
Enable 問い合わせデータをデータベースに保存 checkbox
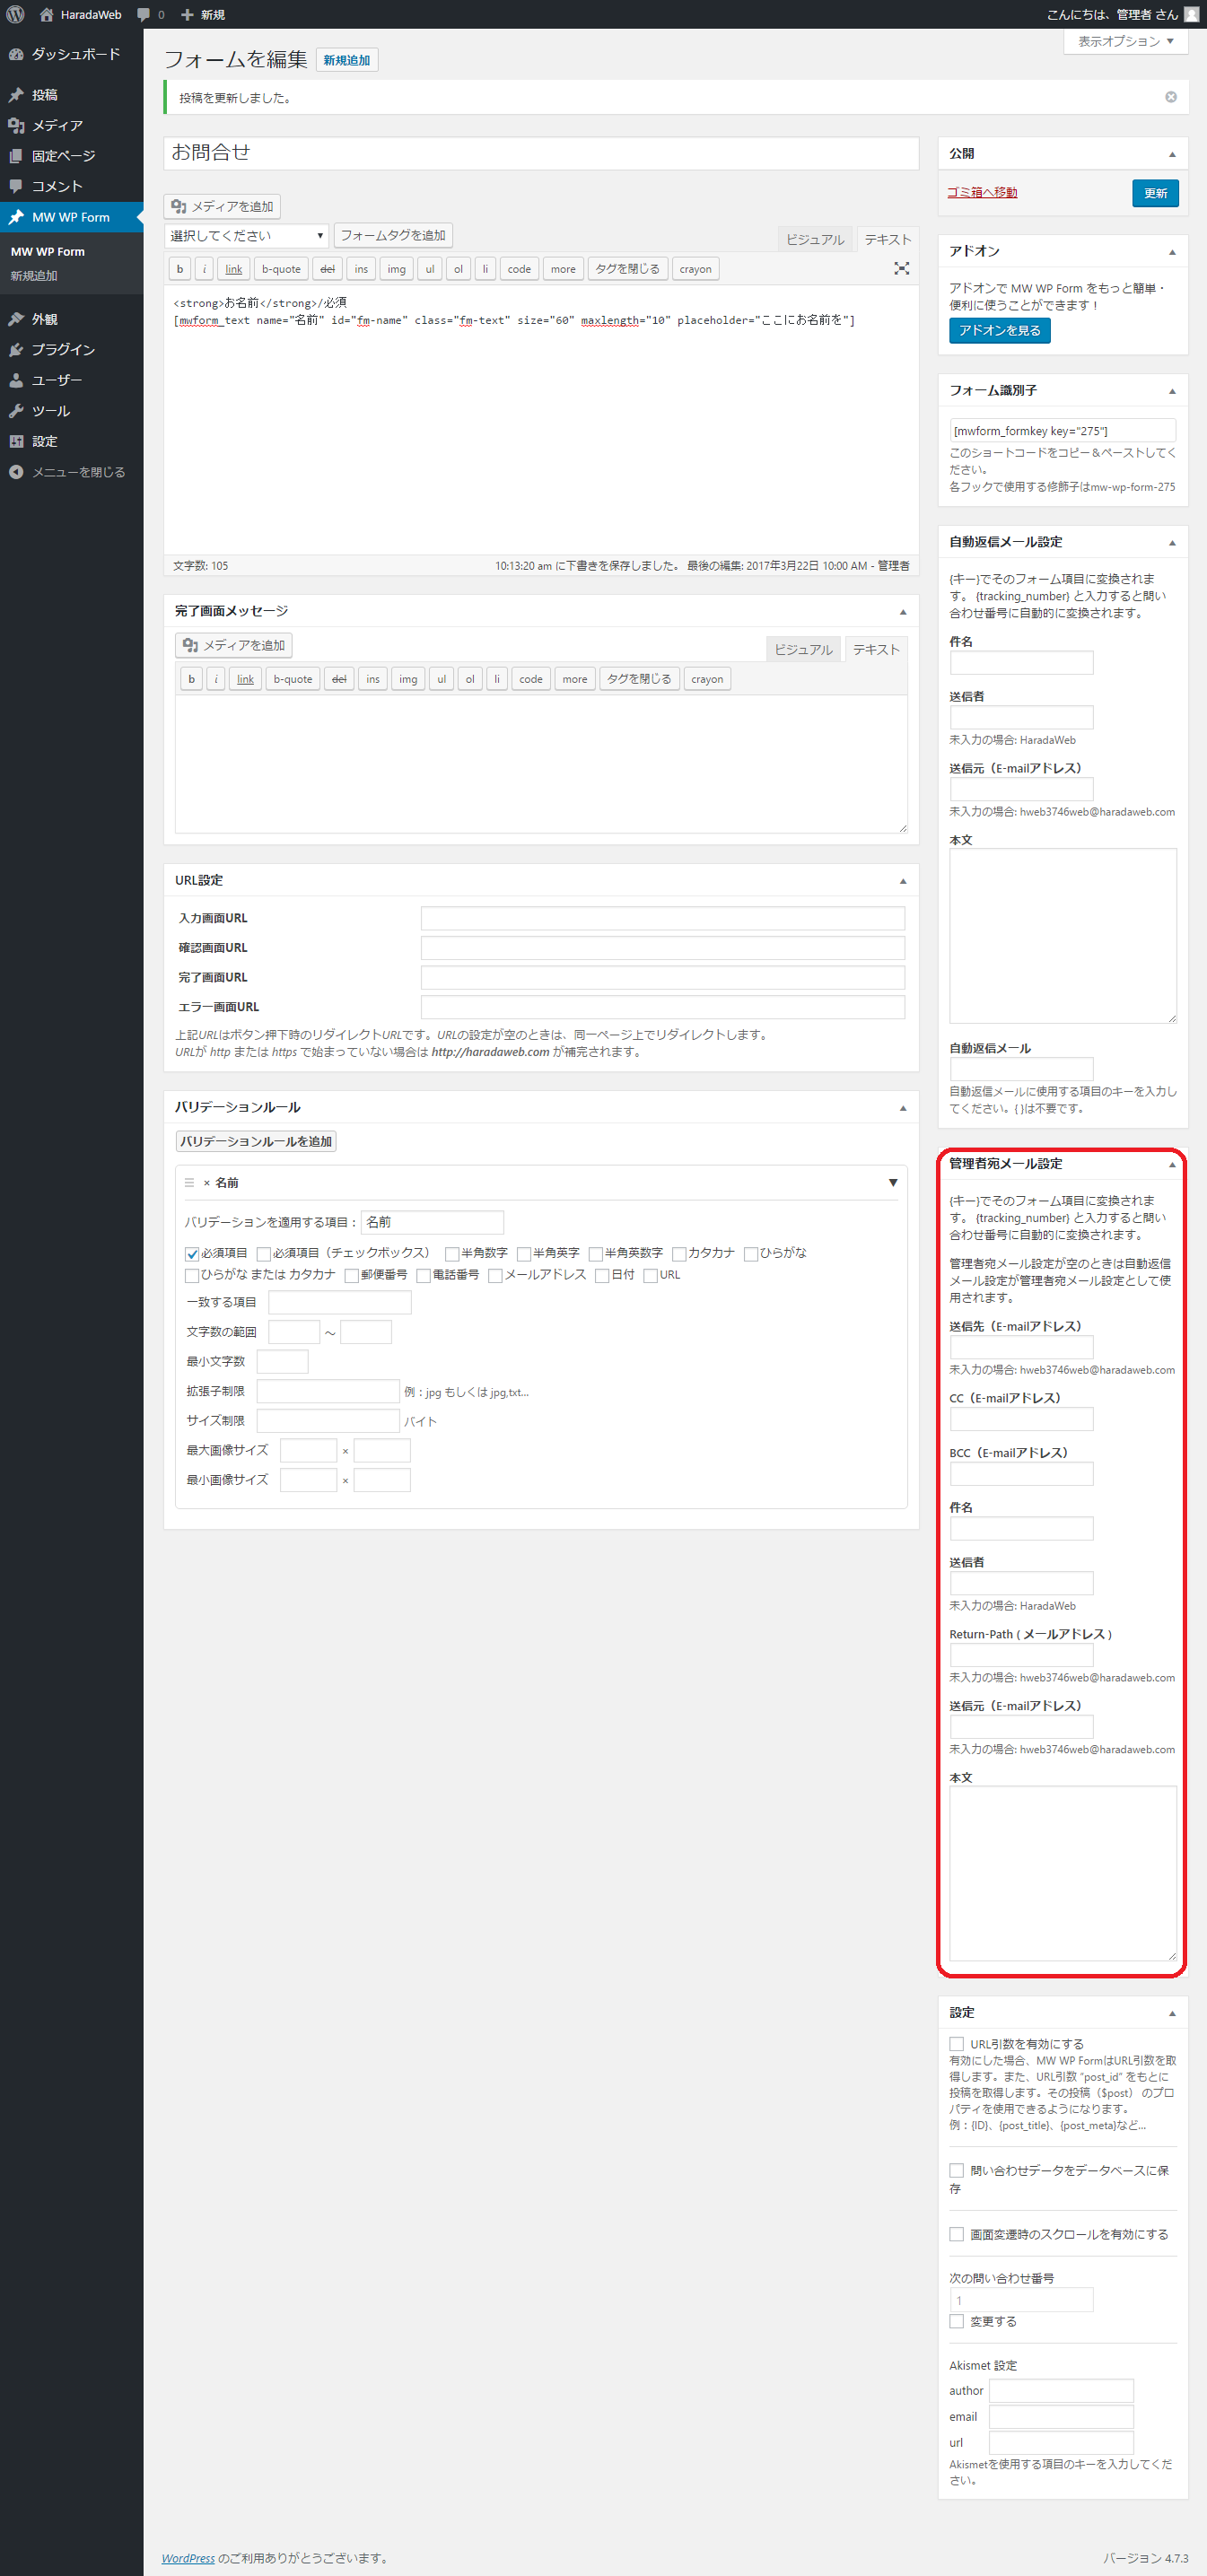(956, 2170)
